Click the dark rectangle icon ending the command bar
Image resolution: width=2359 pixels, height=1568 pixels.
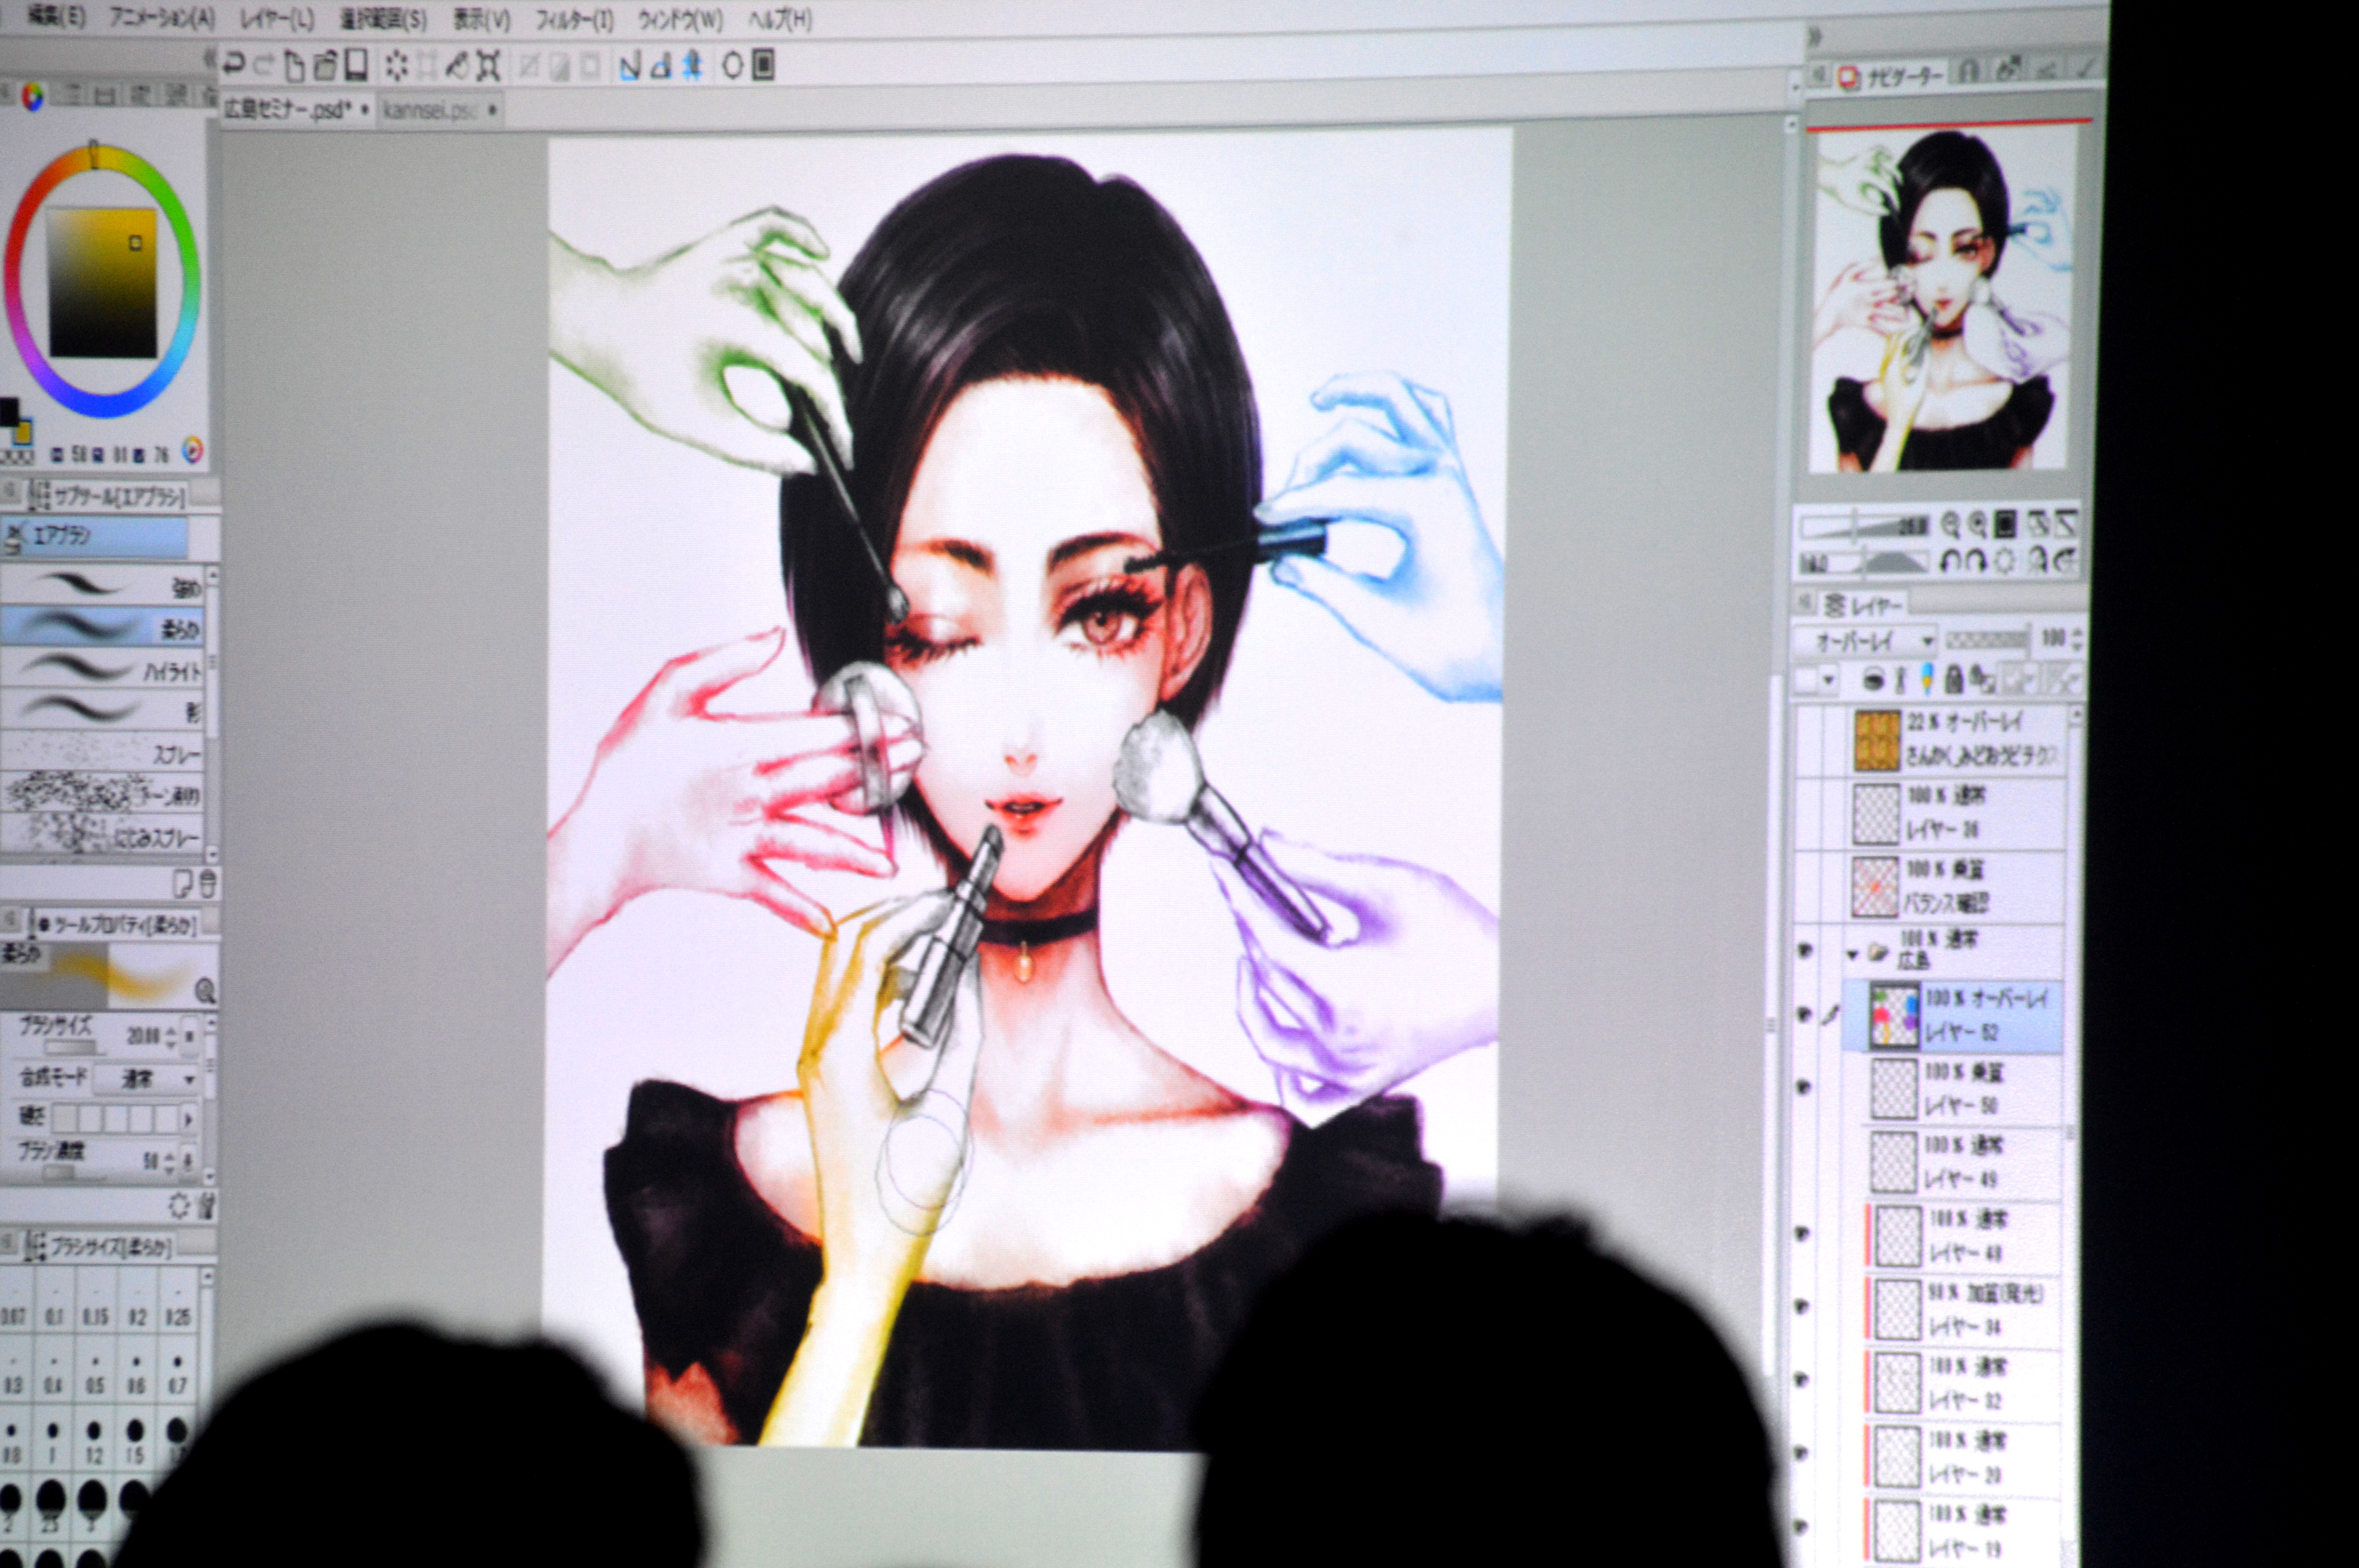pos(763,66)
